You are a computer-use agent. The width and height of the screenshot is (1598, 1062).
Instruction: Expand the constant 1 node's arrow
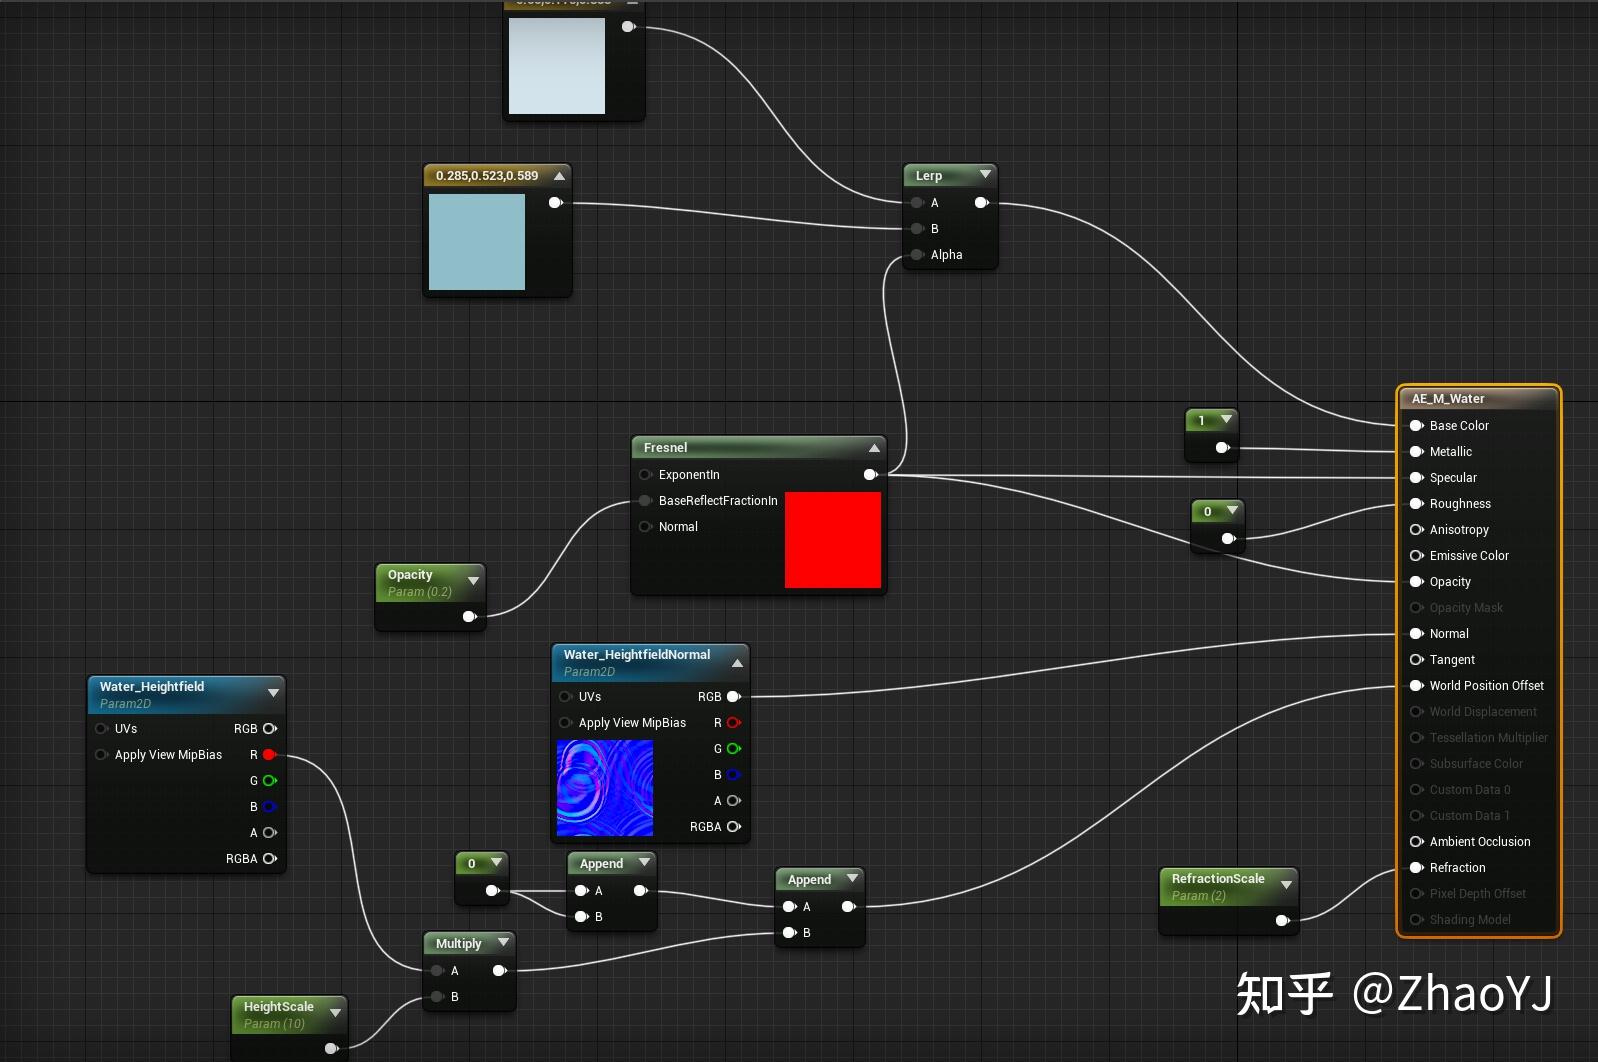point(1226,420)
